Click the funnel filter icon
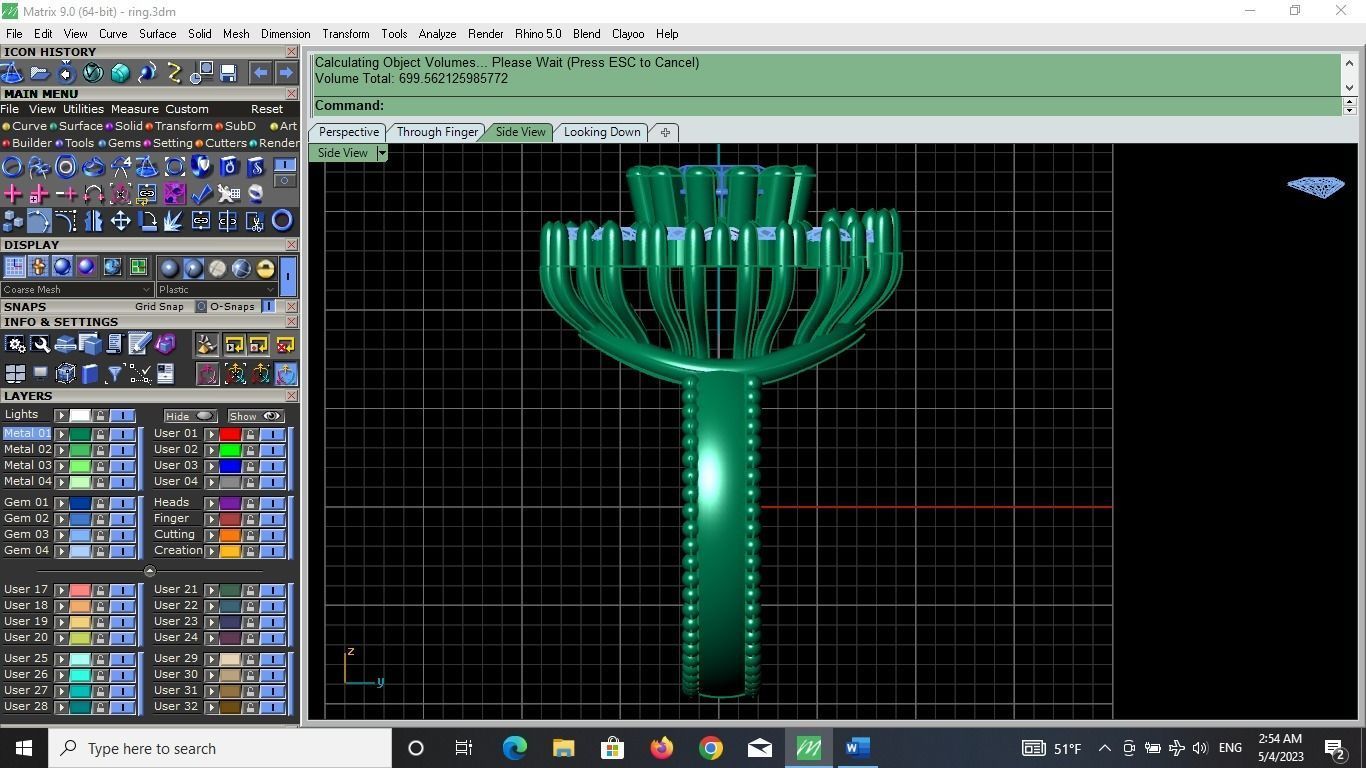The image size is (1366, 768). 115,373
